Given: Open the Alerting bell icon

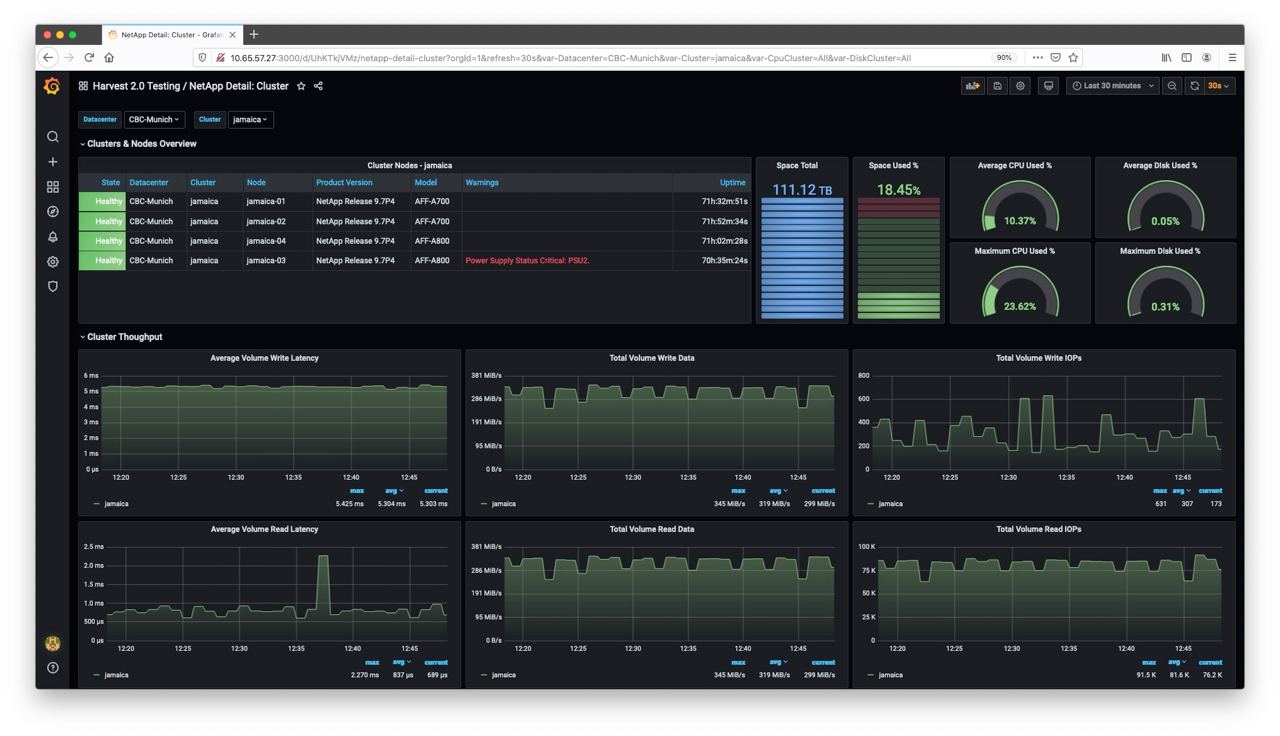Looking at the screenshot, I should pyautogui.click(x=53, y=237).
